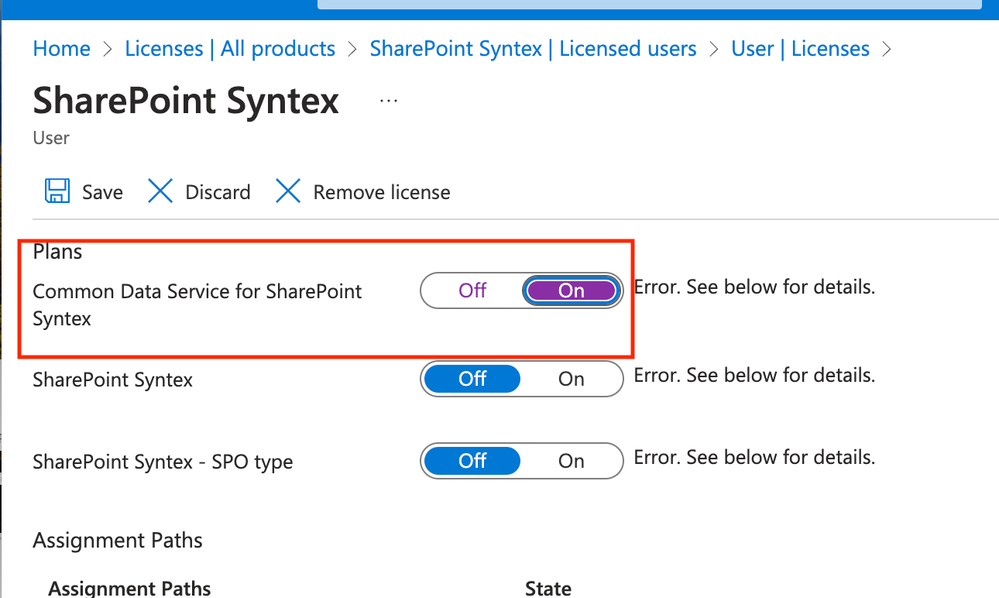Go to the Home breadcrumb

click(61, 49)
